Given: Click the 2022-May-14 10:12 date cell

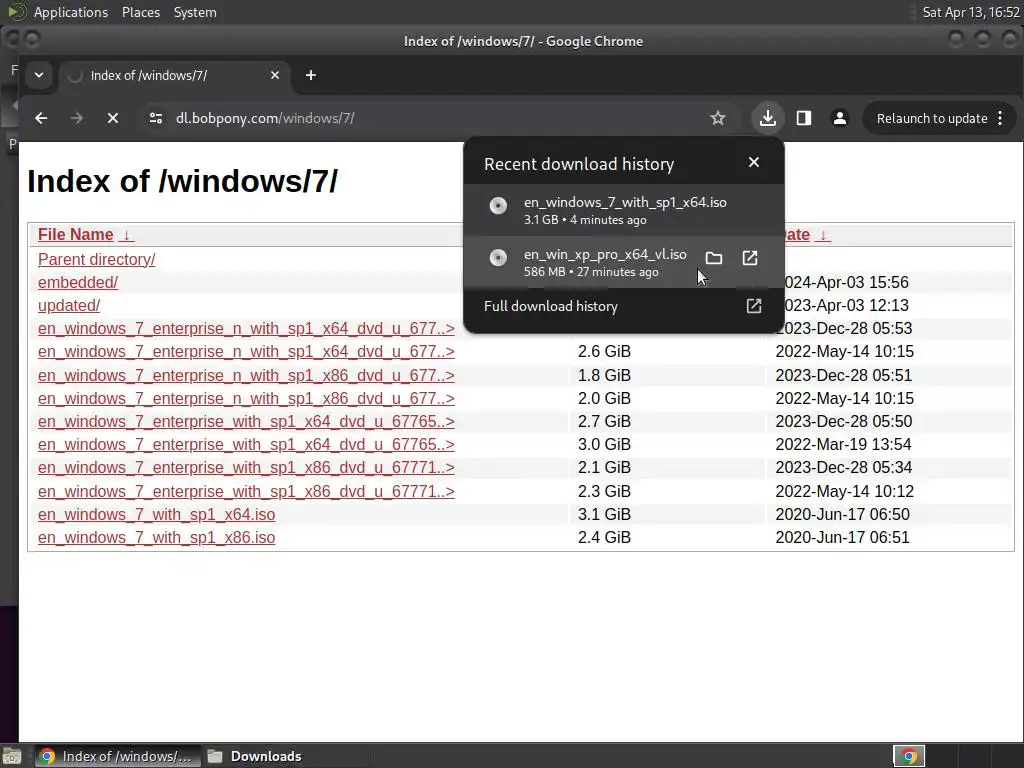Looking at the screenshot, I should point(844,491).
